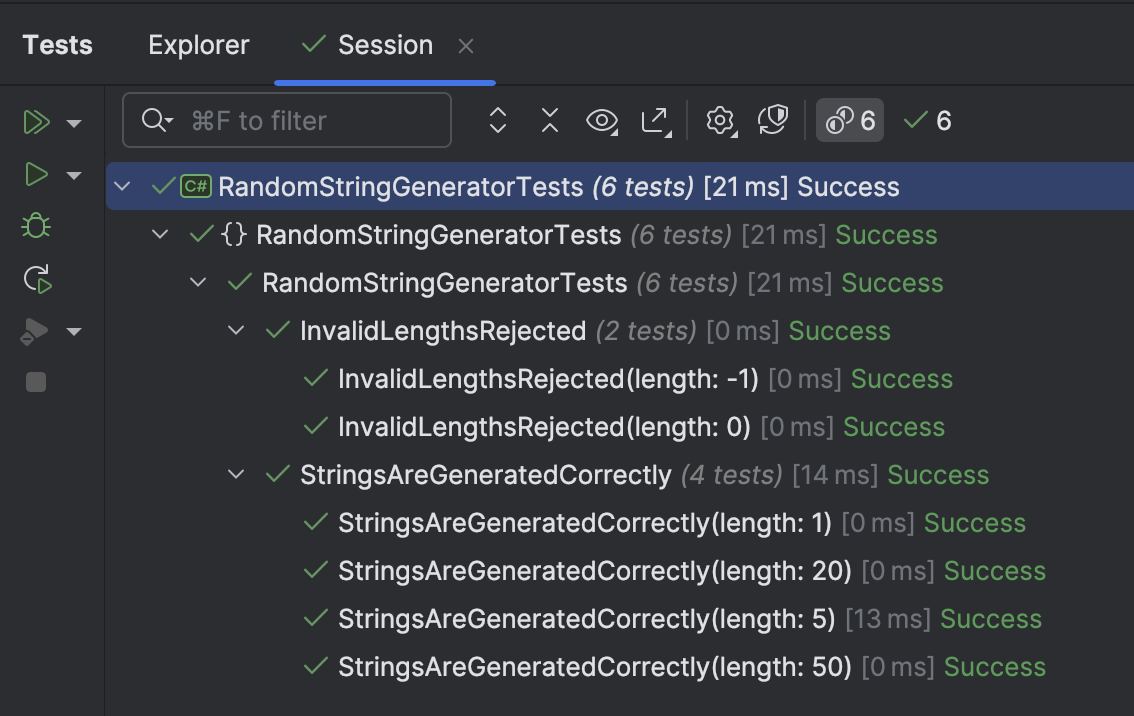Click the coverage shield icon

pos(772,120)
